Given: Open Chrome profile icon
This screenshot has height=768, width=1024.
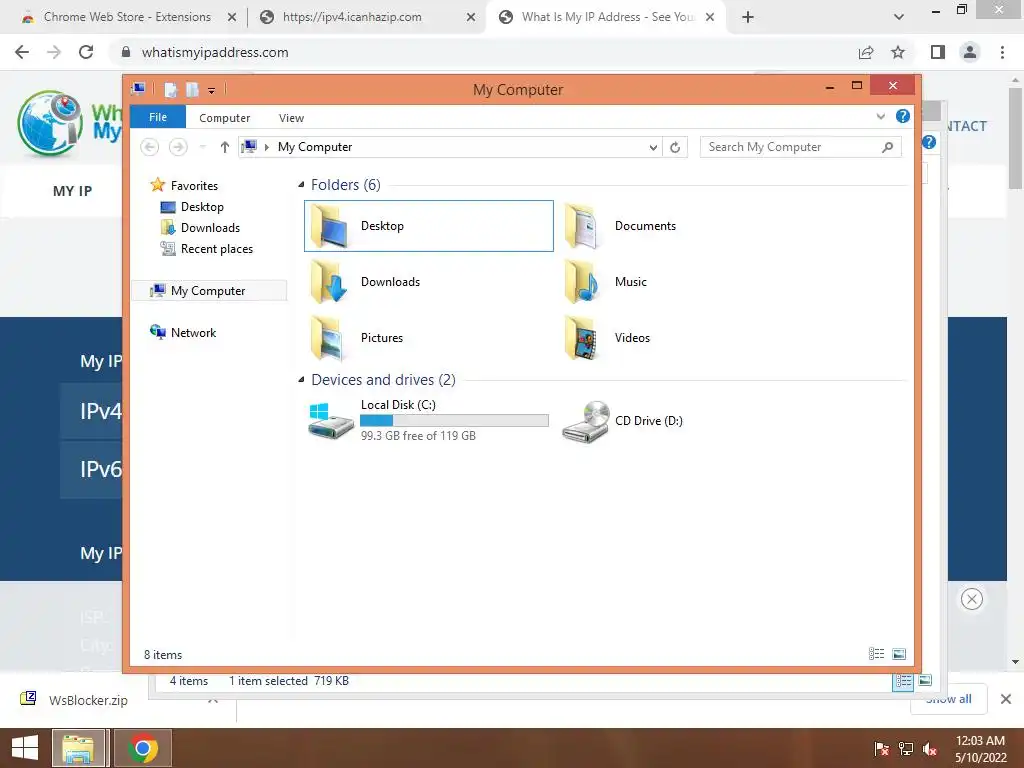Looking at the screenshot, I should (x=970, y=52).
